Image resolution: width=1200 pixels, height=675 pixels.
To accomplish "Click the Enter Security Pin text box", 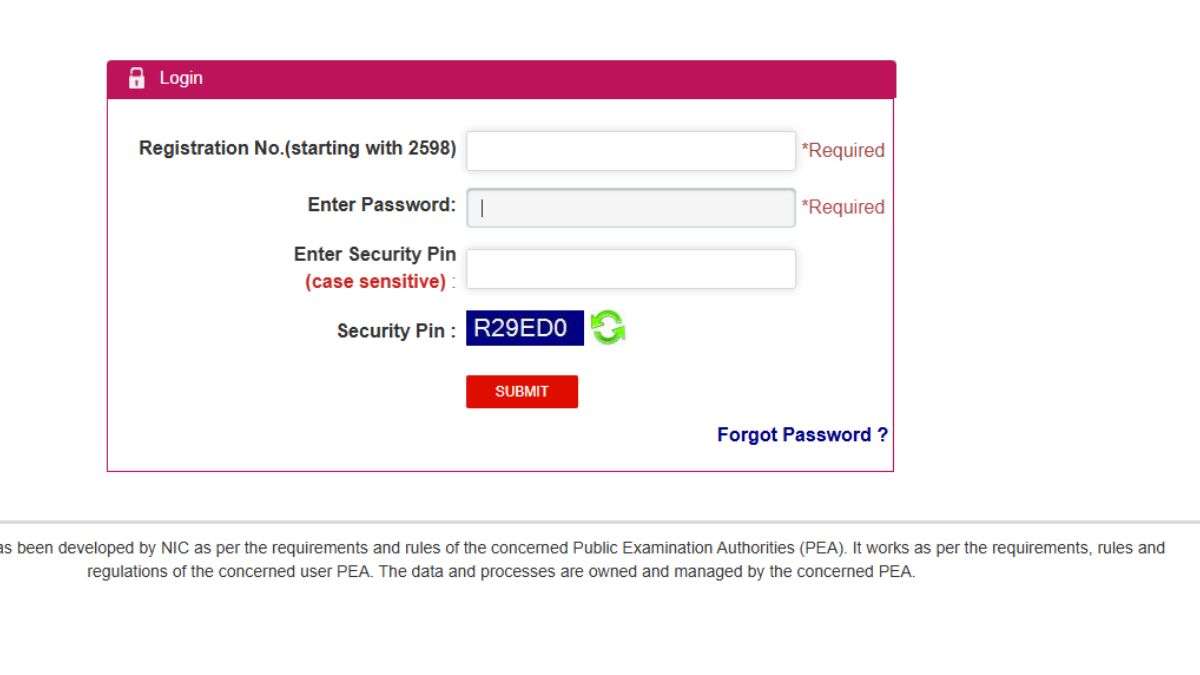I will point(630,267).
